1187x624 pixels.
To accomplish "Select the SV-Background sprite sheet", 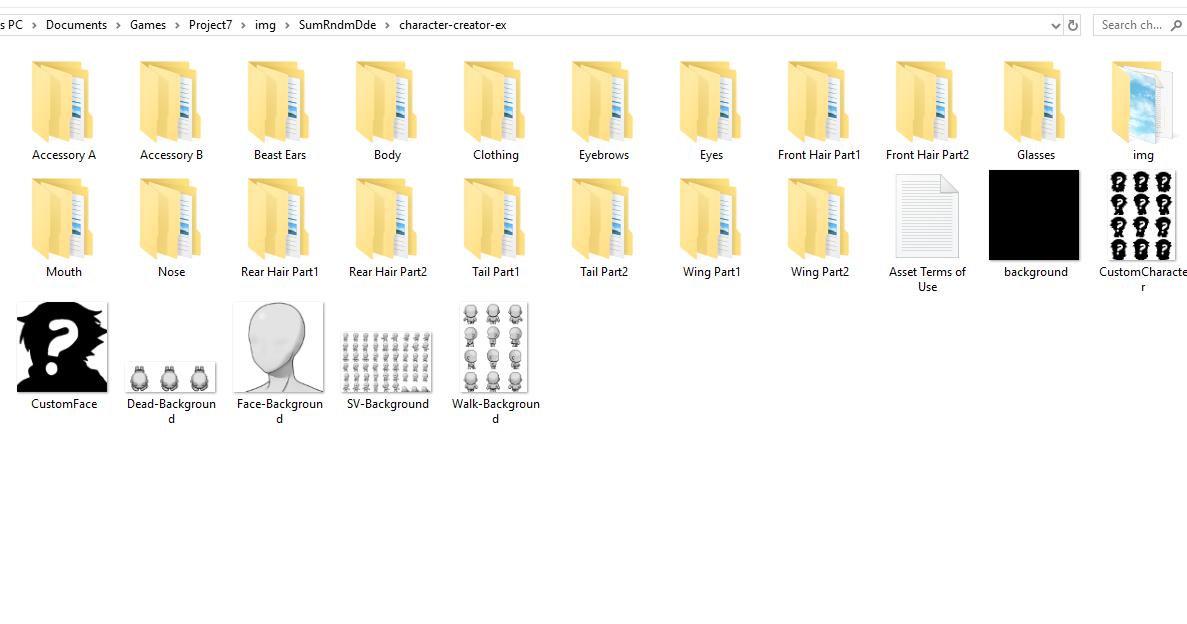I will [387, 362].
